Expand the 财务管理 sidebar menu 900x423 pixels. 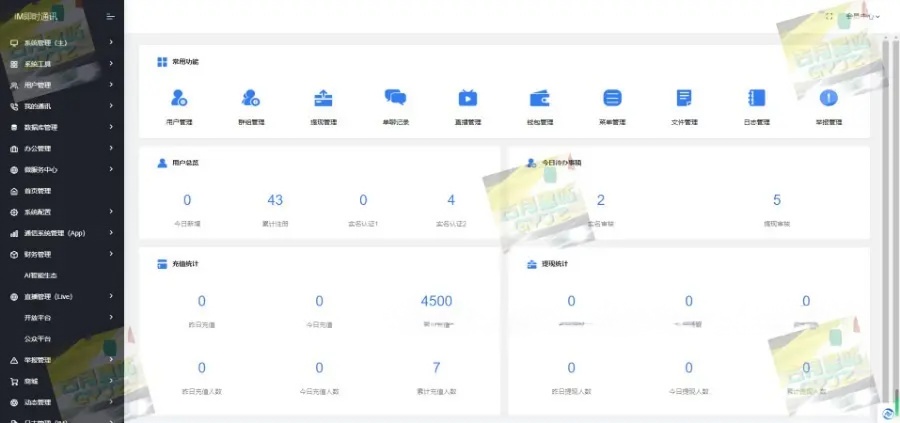[60, 254]
